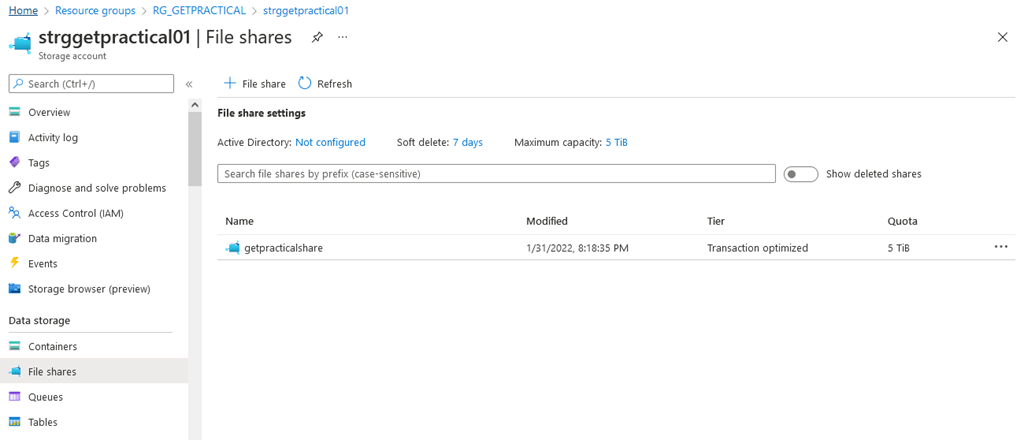Open the Tags menu item label
The image size is (1024, 440).
point(39,163)
